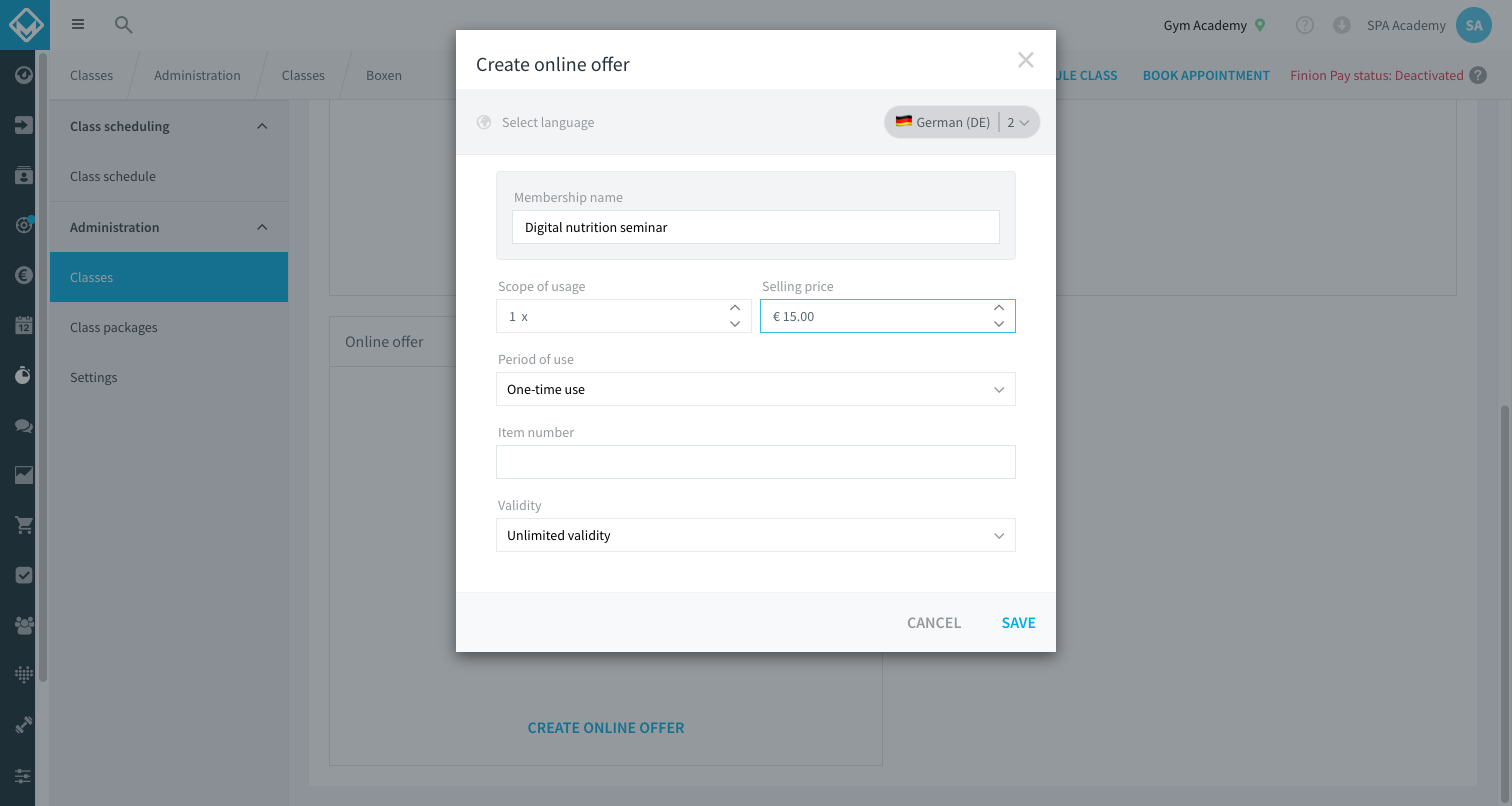The image size is (1512, 806).
Task: Increase the Selling price with up arrow
Action: [x=998, y=308]
